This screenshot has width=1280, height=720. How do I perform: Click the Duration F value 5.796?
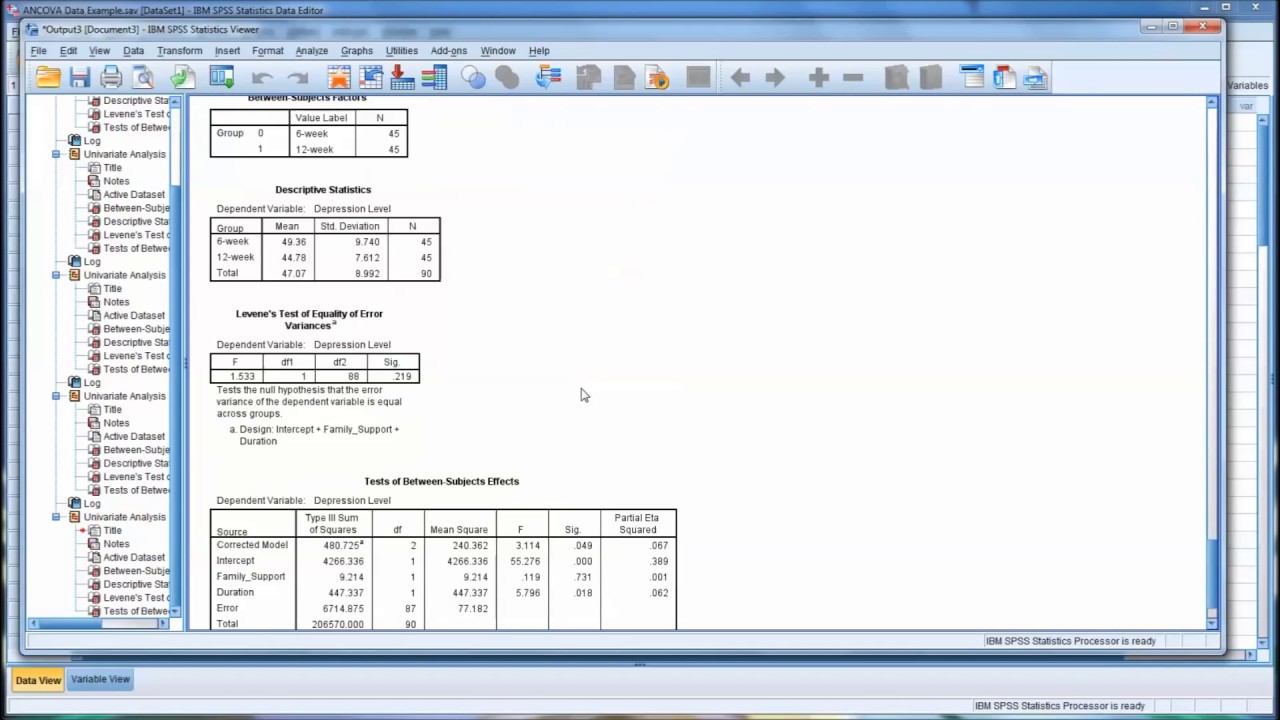[528, 593]
